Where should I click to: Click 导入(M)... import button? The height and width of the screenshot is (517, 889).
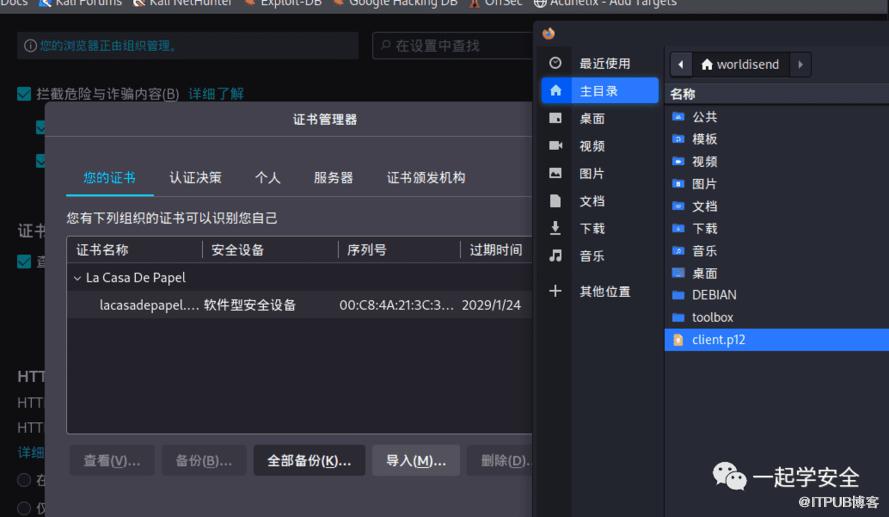(x=416, y=461)
